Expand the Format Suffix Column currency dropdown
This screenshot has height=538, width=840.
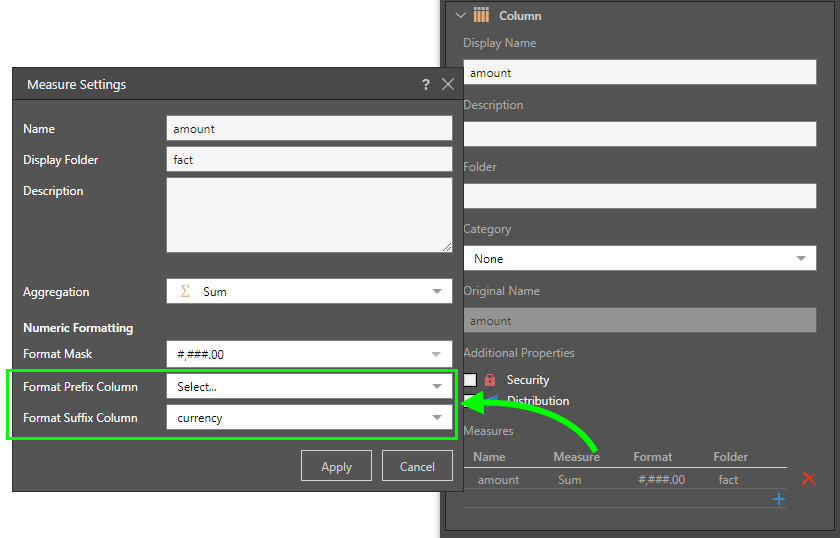pos(437,418)
